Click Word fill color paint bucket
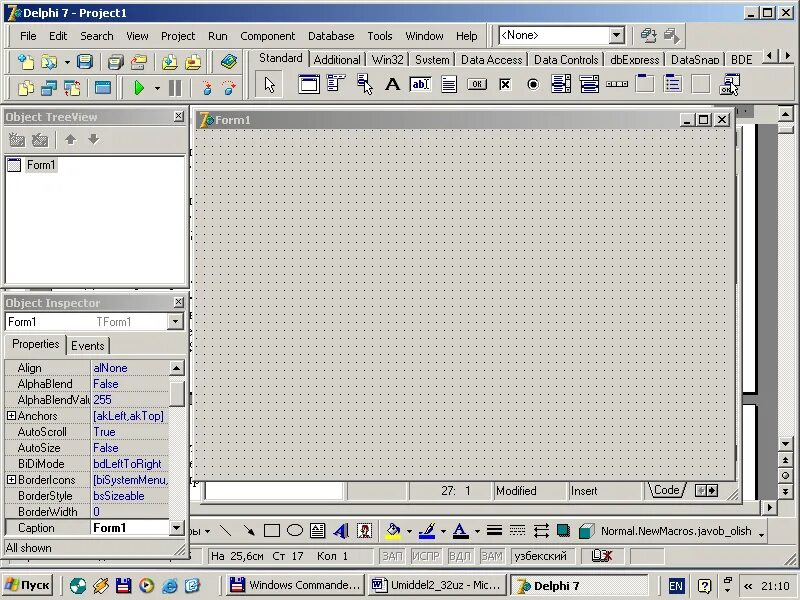 pos(393,531)
